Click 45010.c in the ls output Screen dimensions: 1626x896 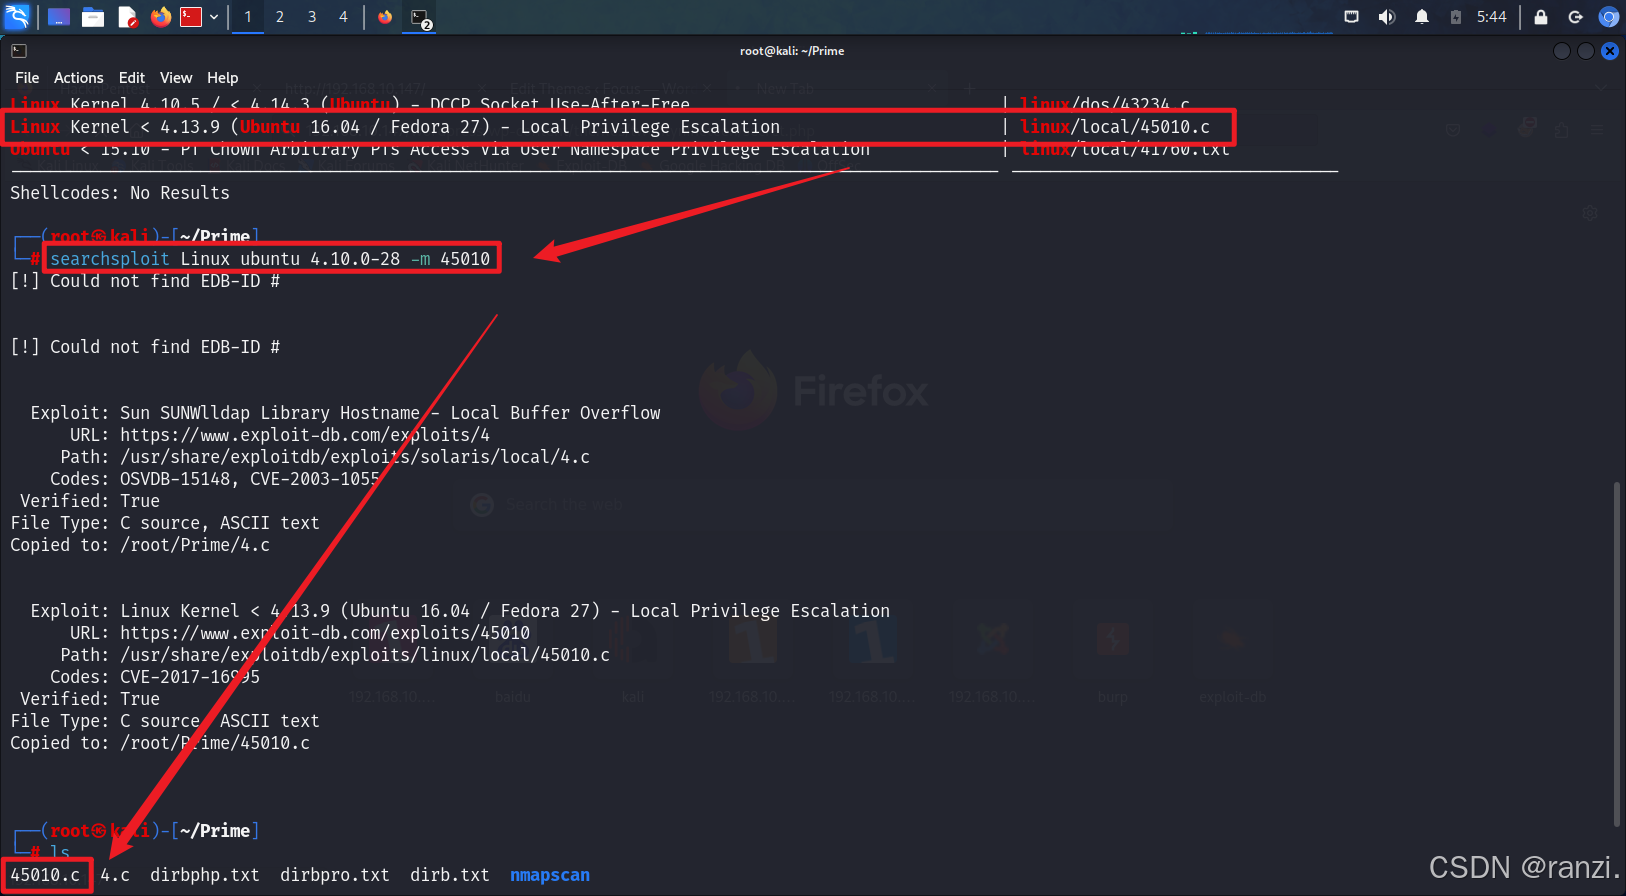(45, 875)
